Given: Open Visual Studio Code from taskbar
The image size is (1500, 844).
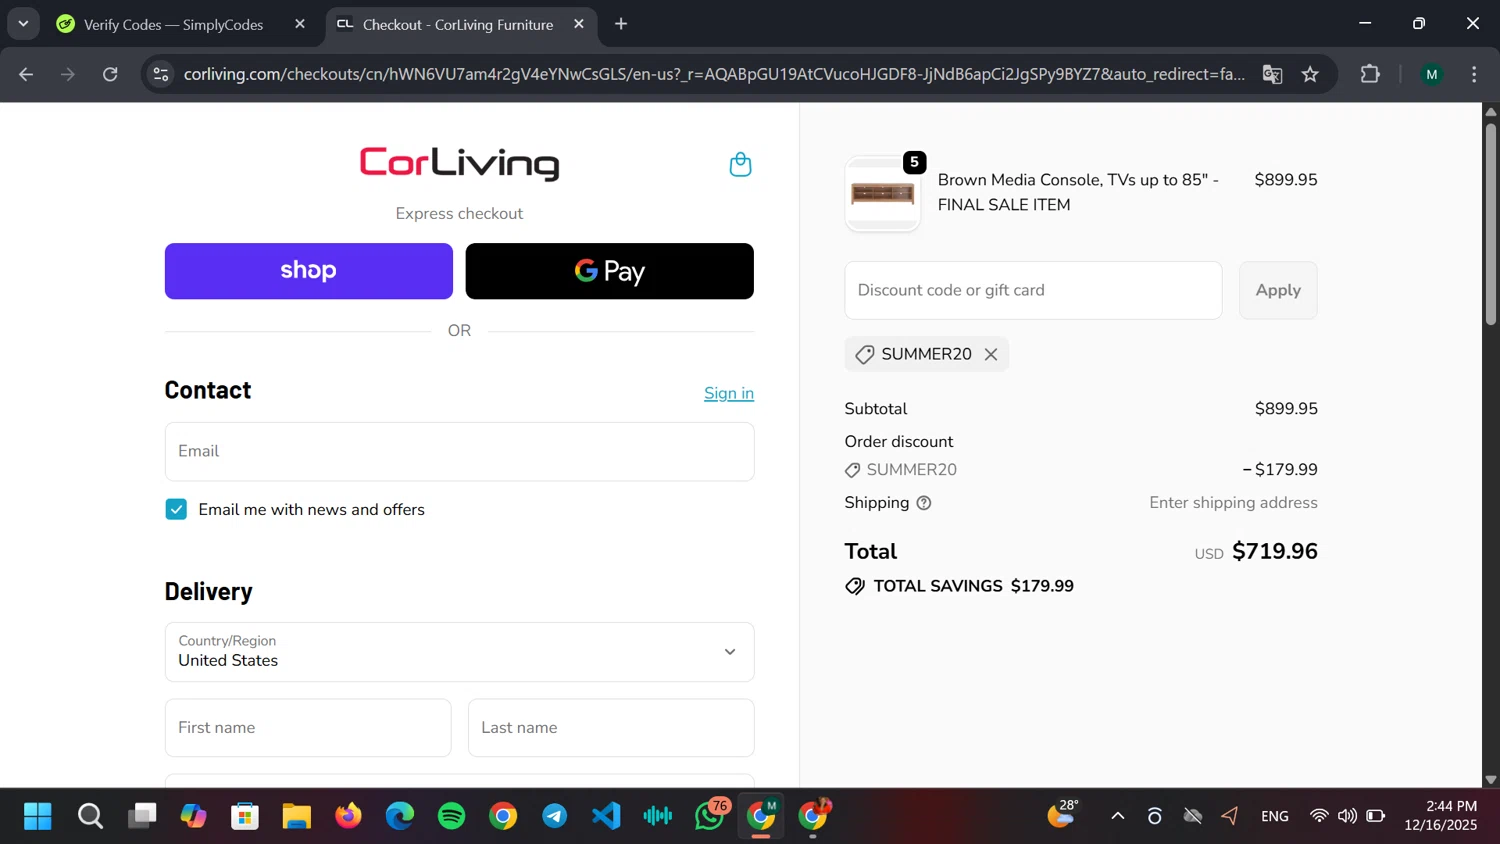Looking at the screenshot, I should [x=606, y=816].
